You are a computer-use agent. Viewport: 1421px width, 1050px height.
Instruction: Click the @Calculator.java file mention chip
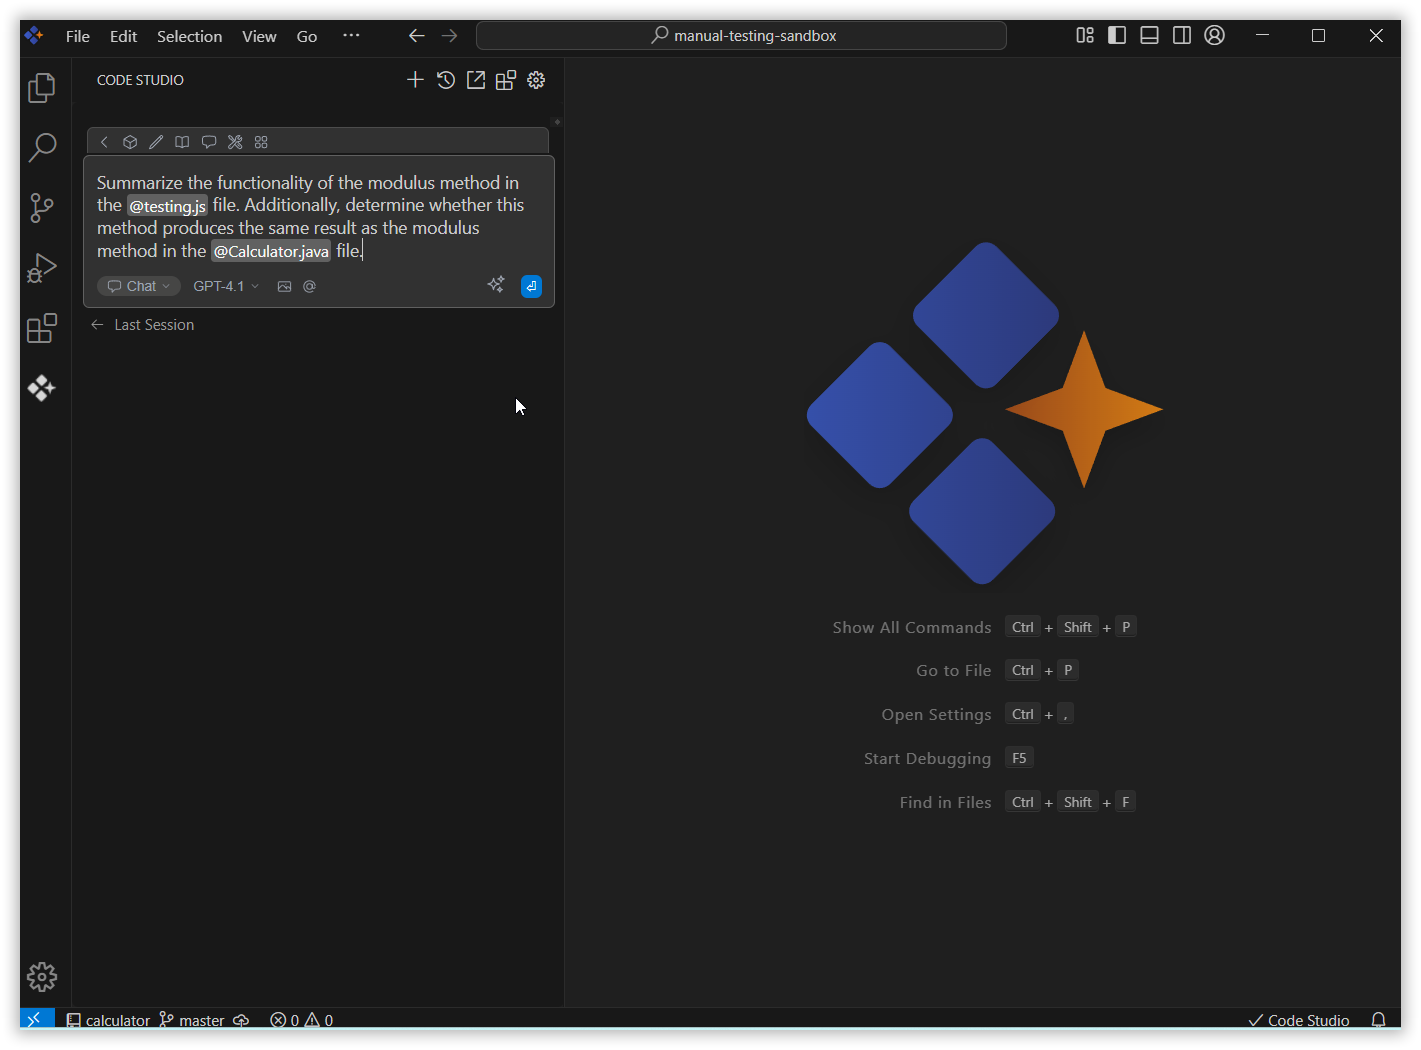[271, 251]
